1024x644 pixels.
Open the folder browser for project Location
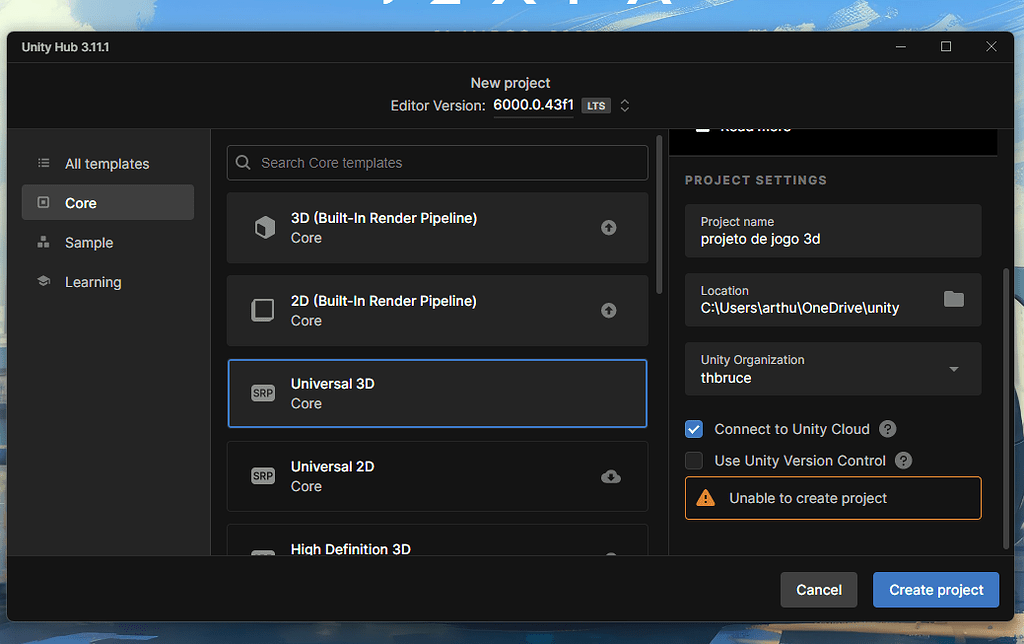[952, 299]
